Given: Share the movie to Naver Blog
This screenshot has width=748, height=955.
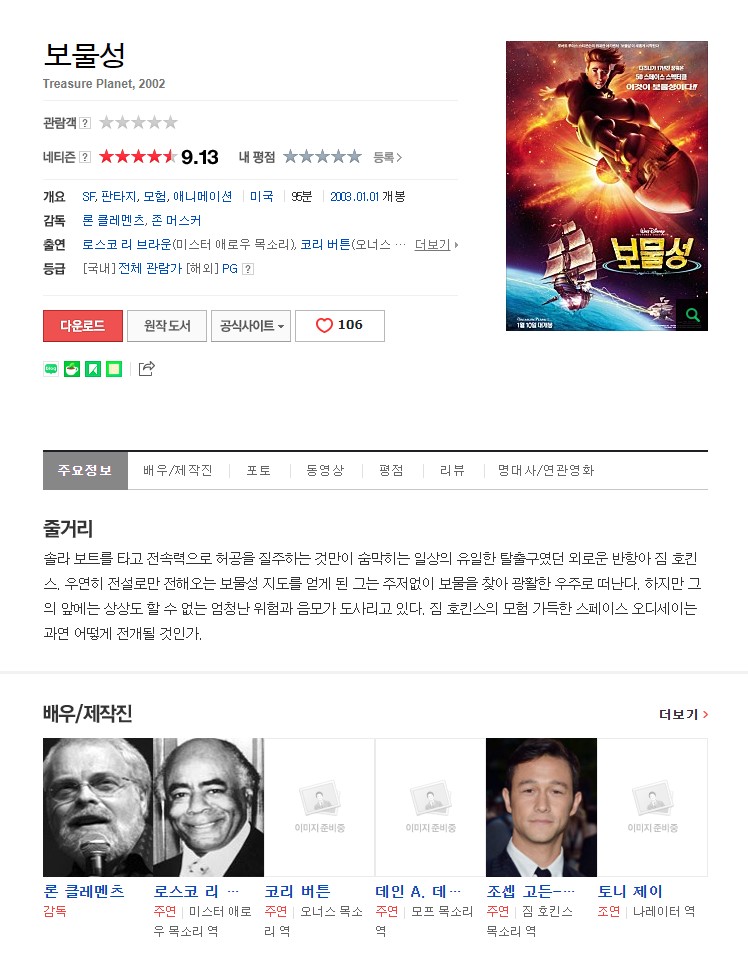Looking at the screenshot, I should click(51, 368).
